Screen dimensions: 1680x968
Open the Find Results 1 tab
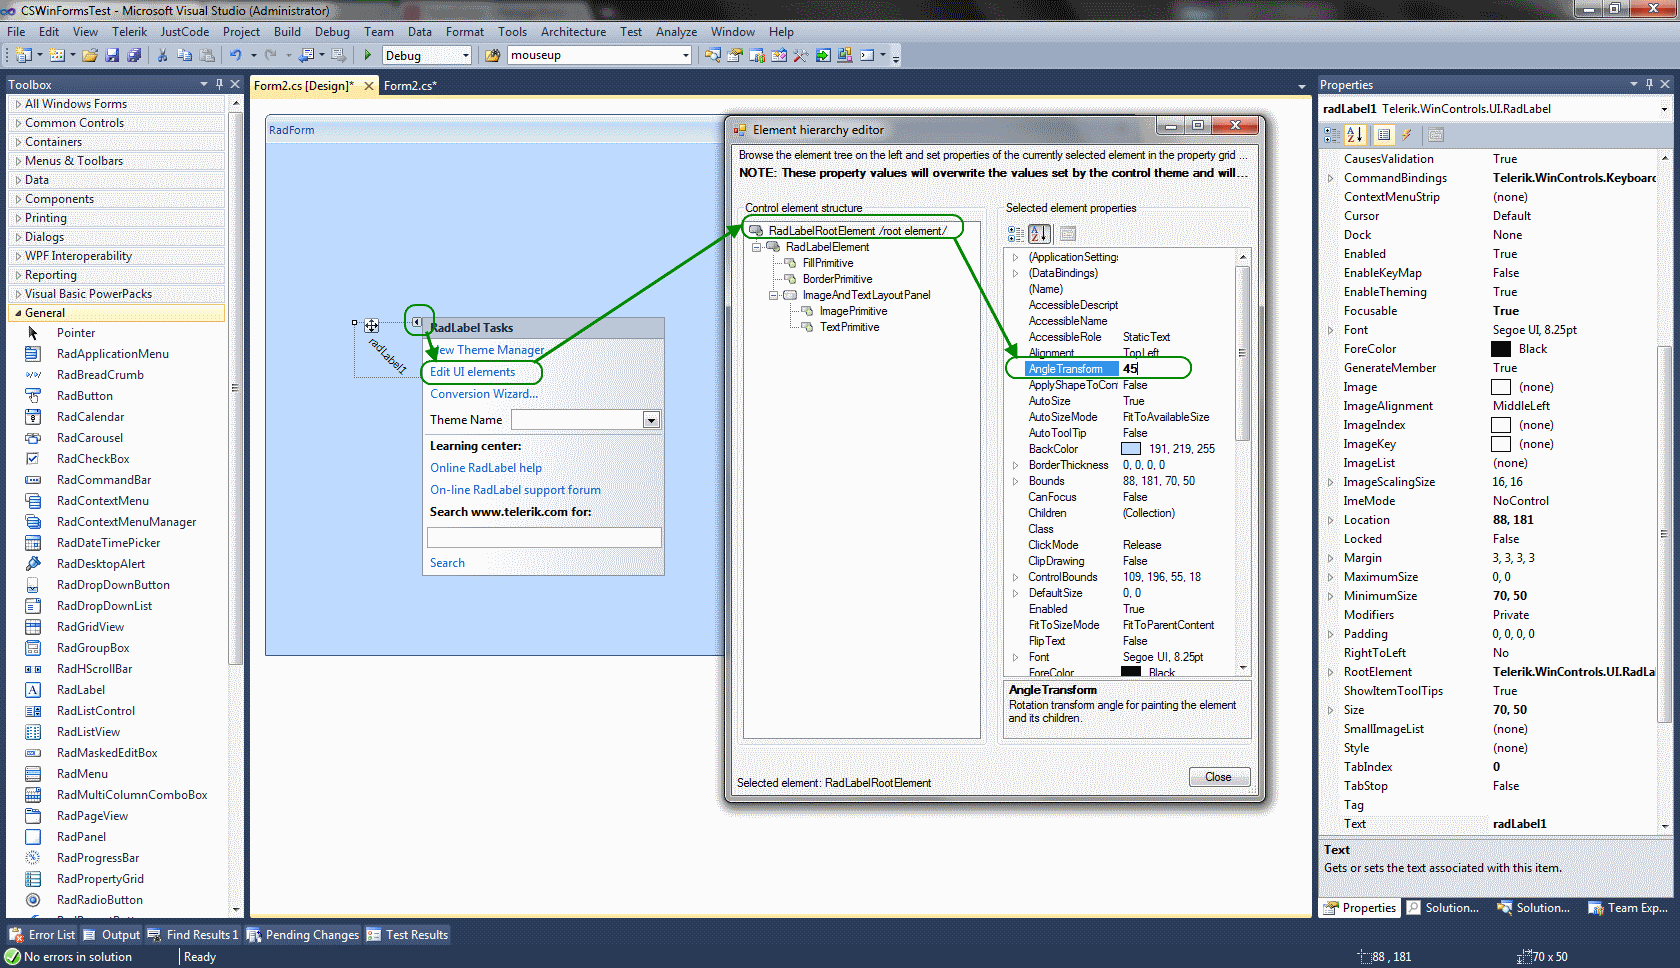pyautogui.click(x=194, y=935)
